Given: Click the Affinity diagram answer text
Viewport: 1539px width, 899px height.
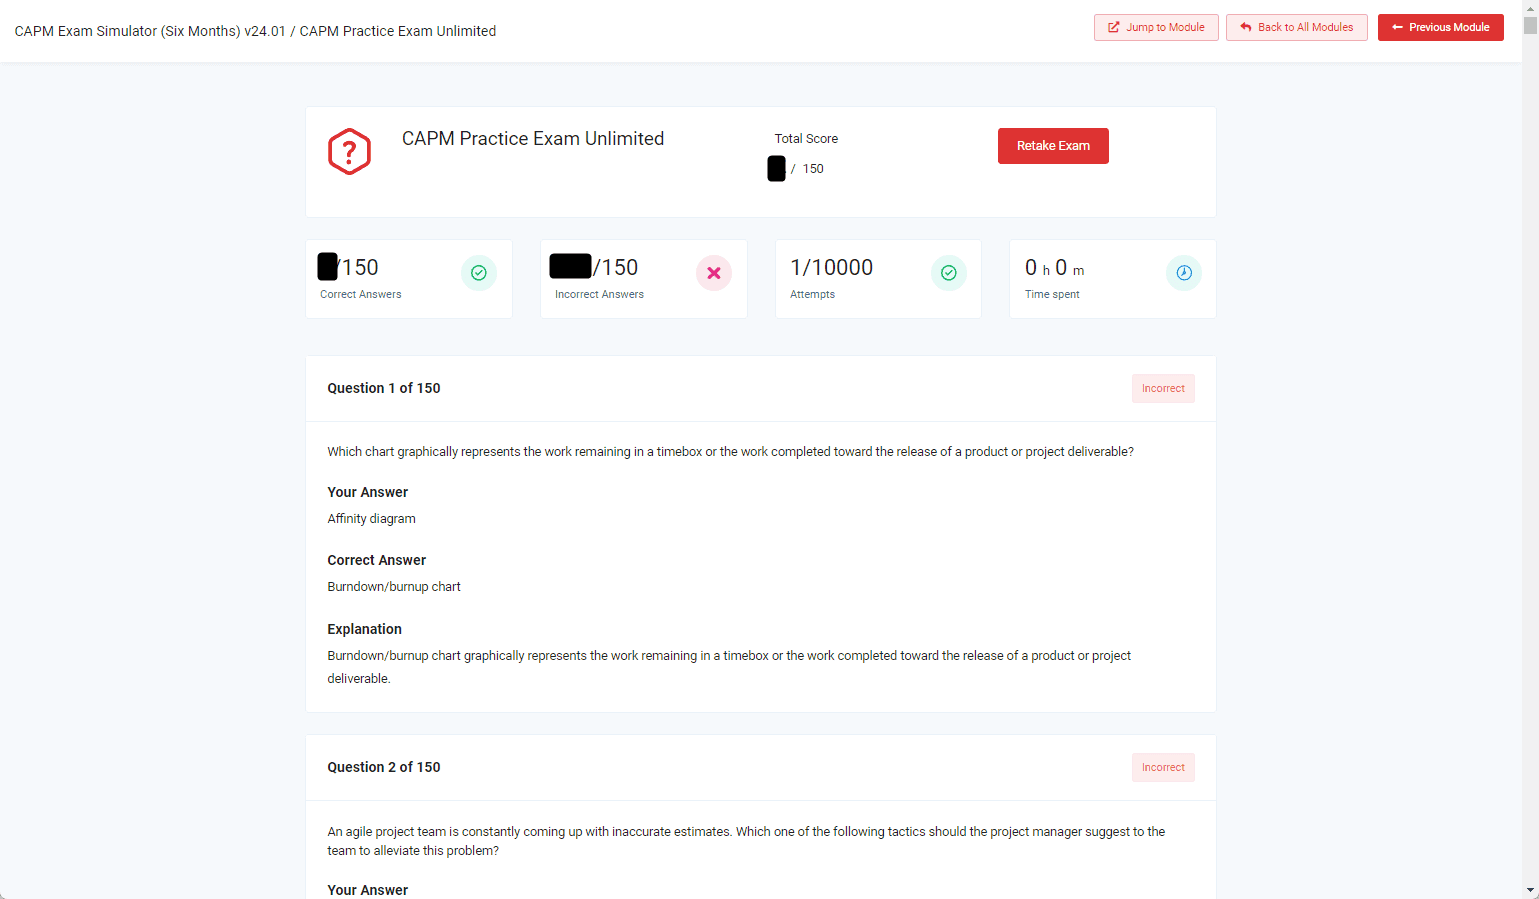Looking at the screenshot, I should 371,519.
